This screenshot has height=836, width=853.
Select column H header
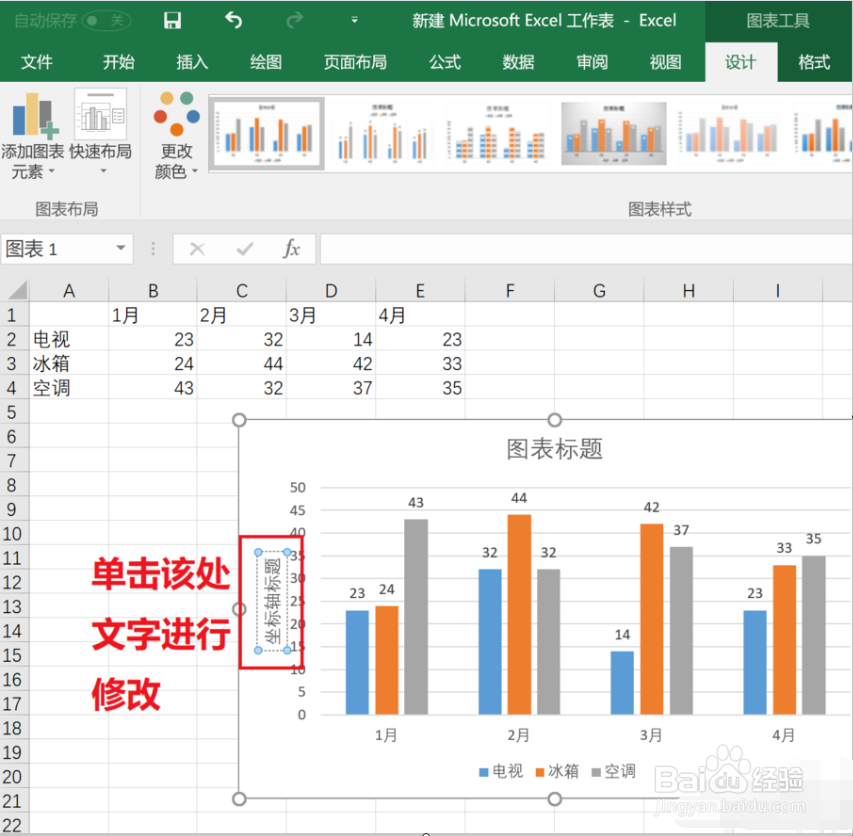(689, 290)
